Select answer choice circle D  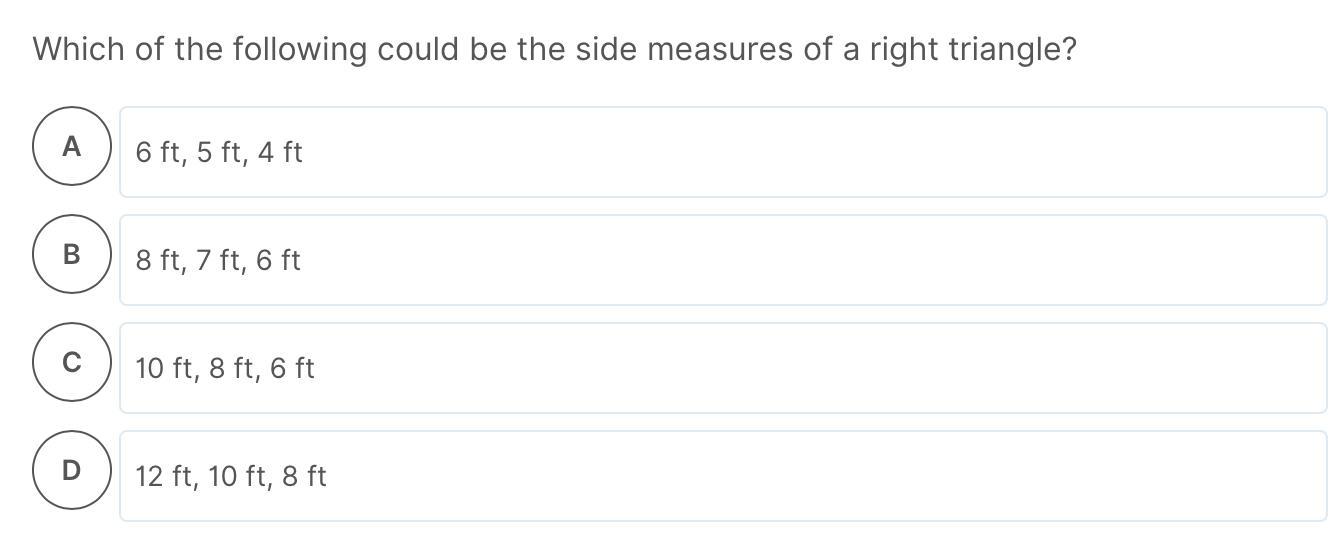tap(71, 470)
